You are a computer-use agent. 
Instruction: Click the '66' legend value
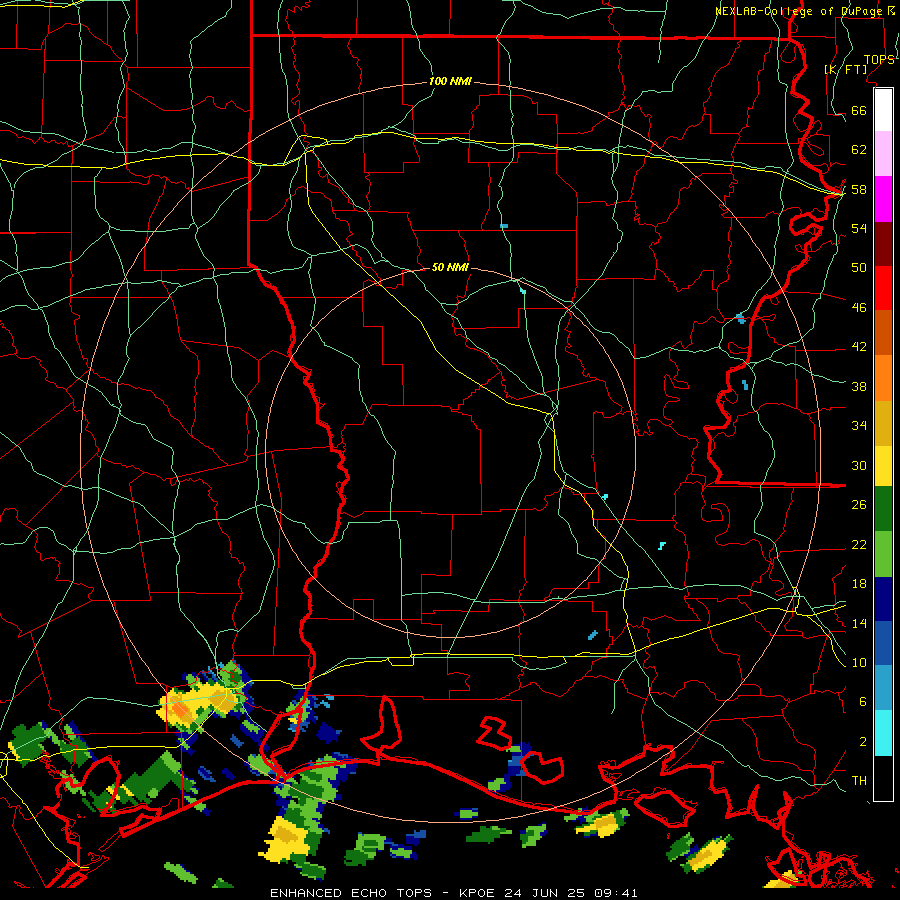click(859, 111)
